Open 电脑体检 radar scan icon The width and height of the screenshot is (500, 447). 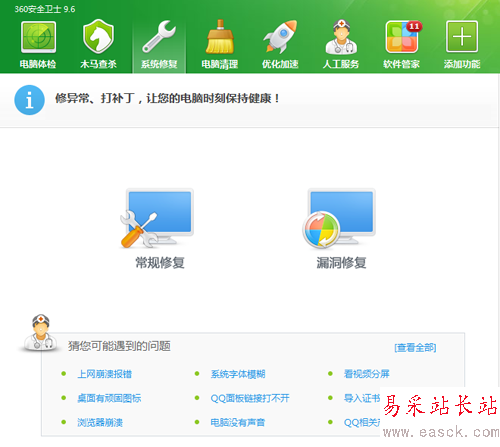click(38, 37)
